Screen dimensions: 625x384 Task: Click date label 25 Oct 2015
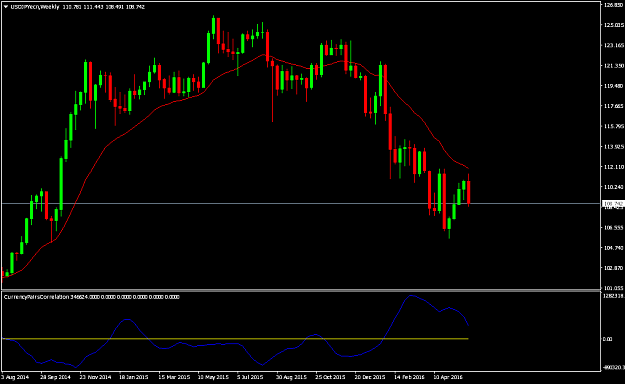330,377
